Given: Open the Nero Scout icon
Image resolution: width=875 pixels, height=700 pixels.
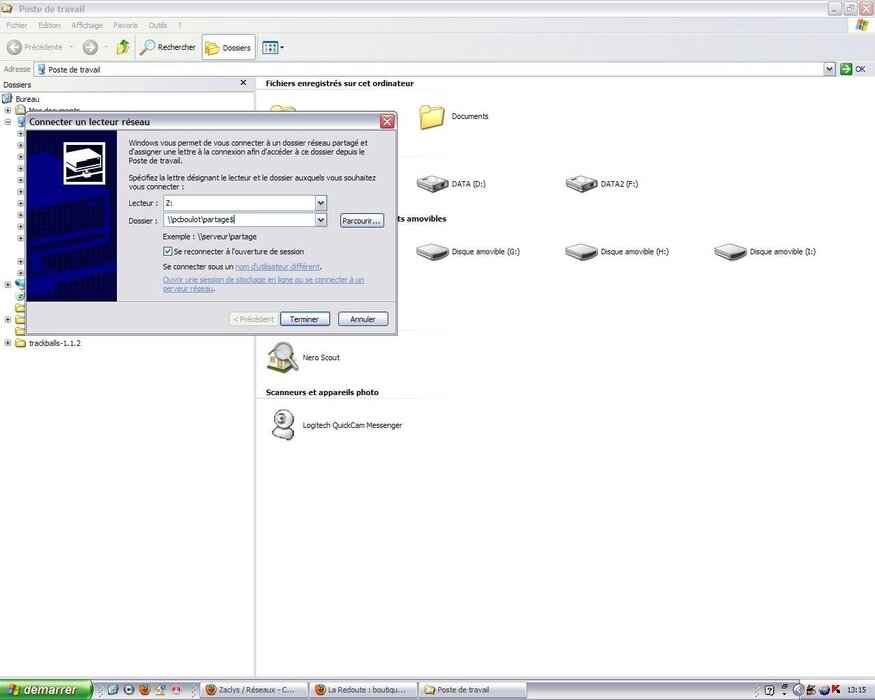Looking at the screenshot, I should pyautogui.click(x=284, y=357).
